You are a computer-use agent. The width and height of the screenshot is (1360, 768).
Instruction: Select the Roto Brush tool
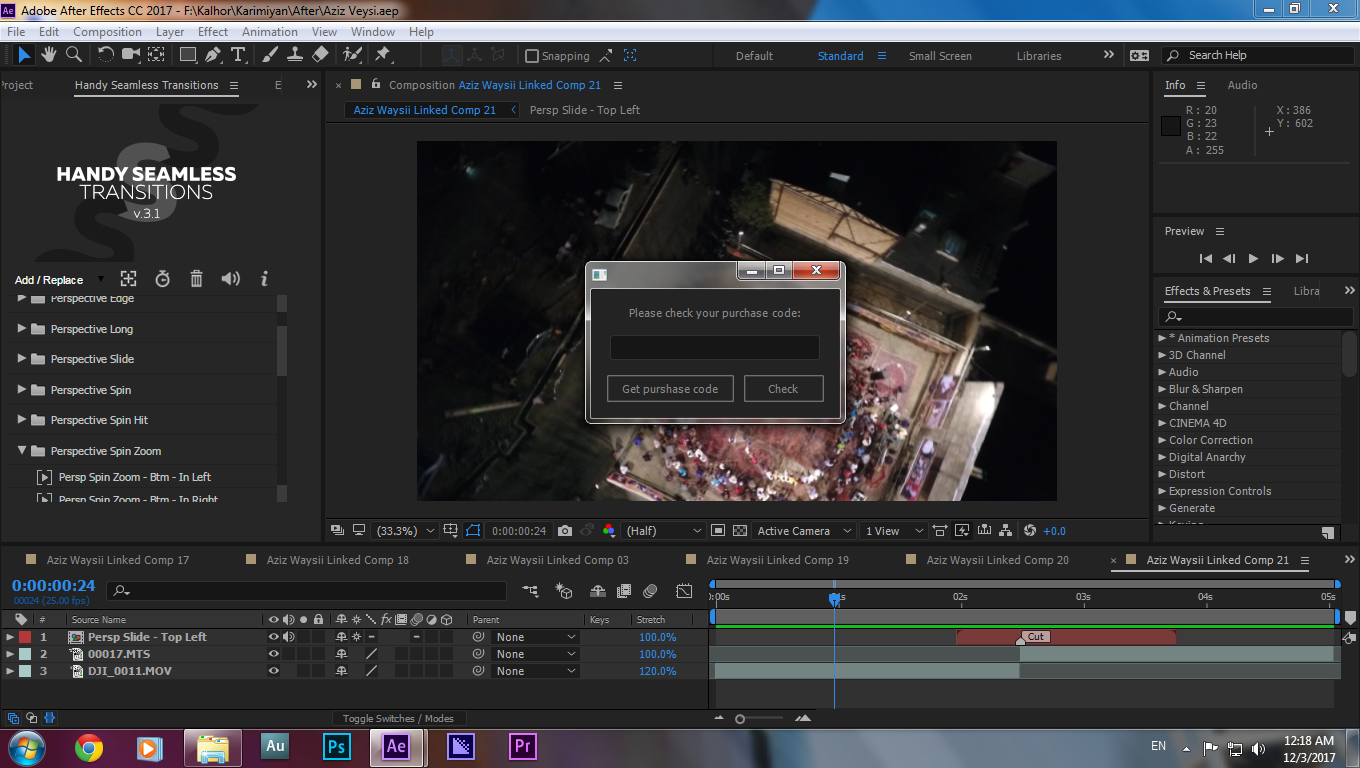tap(352, 55)
